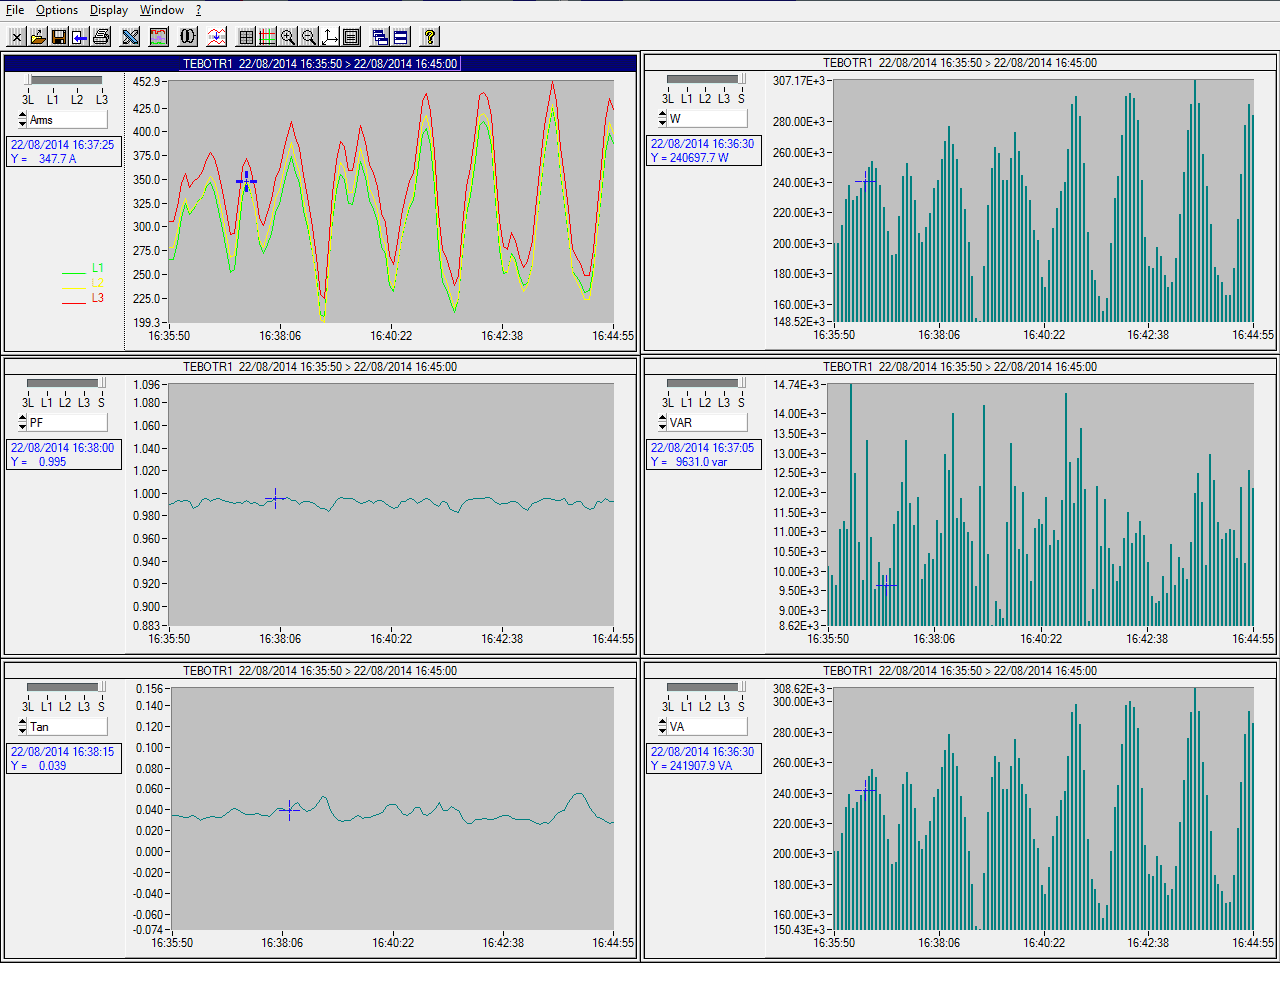The image size is (1280, 984).
Task: Click the axes scale icon
Action: pyautogui.click(x=330, y=37)
